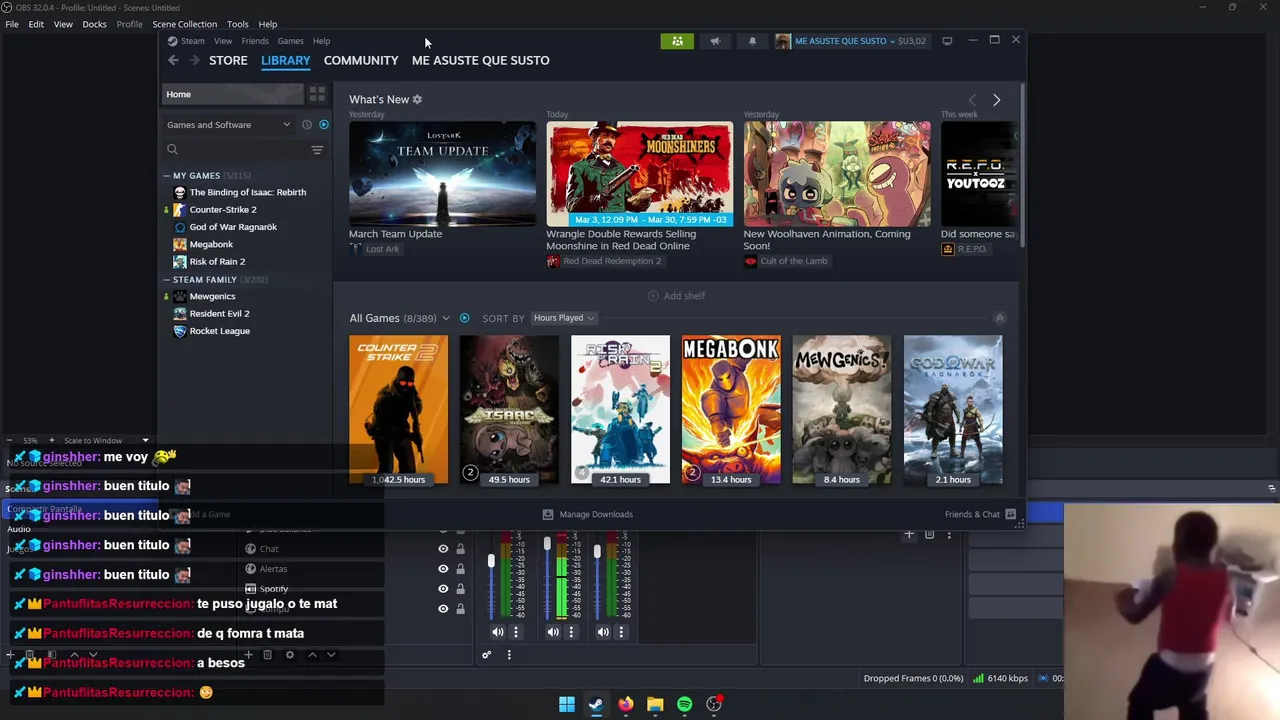Mute the leftmost OBS mixer channel
Screen dimensions: 1280x720
point(497,632)
